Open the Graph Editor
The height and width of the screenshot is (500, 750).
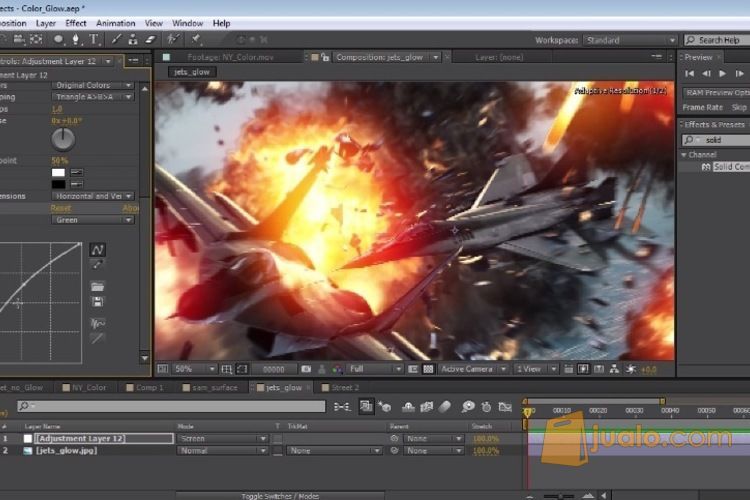click(x=505, y=407)
